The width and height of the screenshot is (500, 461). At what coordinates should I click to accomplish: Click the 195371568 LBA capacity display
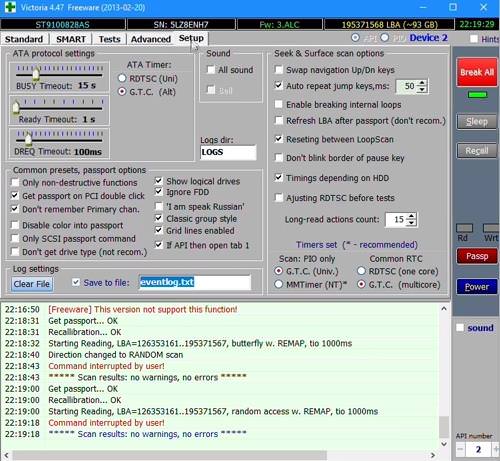pos(389,24)
